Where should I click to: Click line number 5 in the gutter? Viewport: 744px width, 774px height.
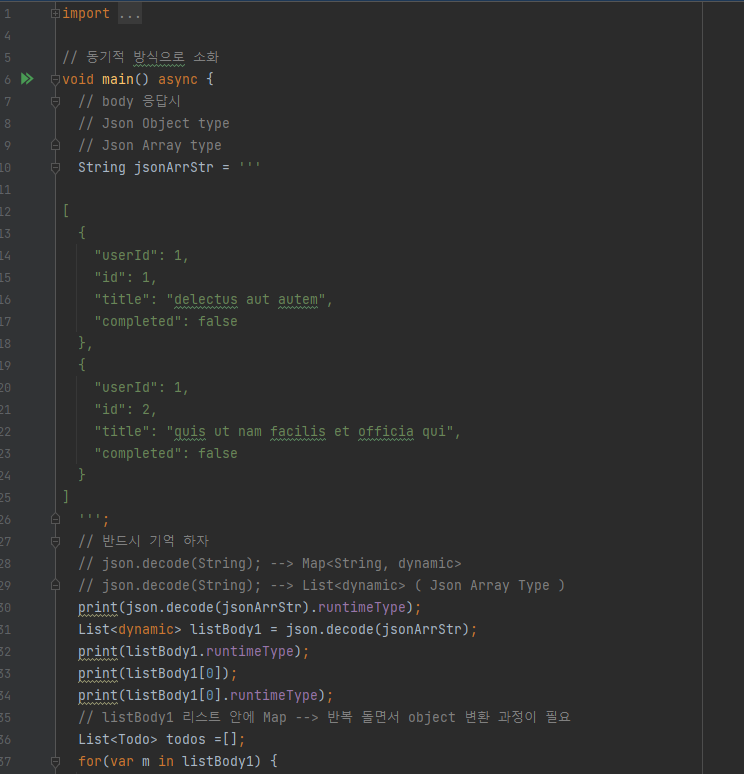coord(7,58)
